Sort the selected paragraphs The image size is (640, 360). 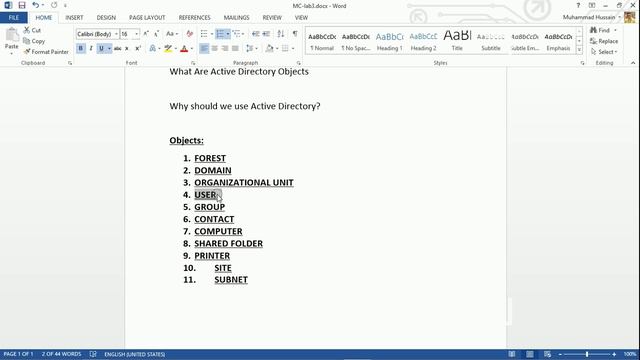click(x=280, y=34)
